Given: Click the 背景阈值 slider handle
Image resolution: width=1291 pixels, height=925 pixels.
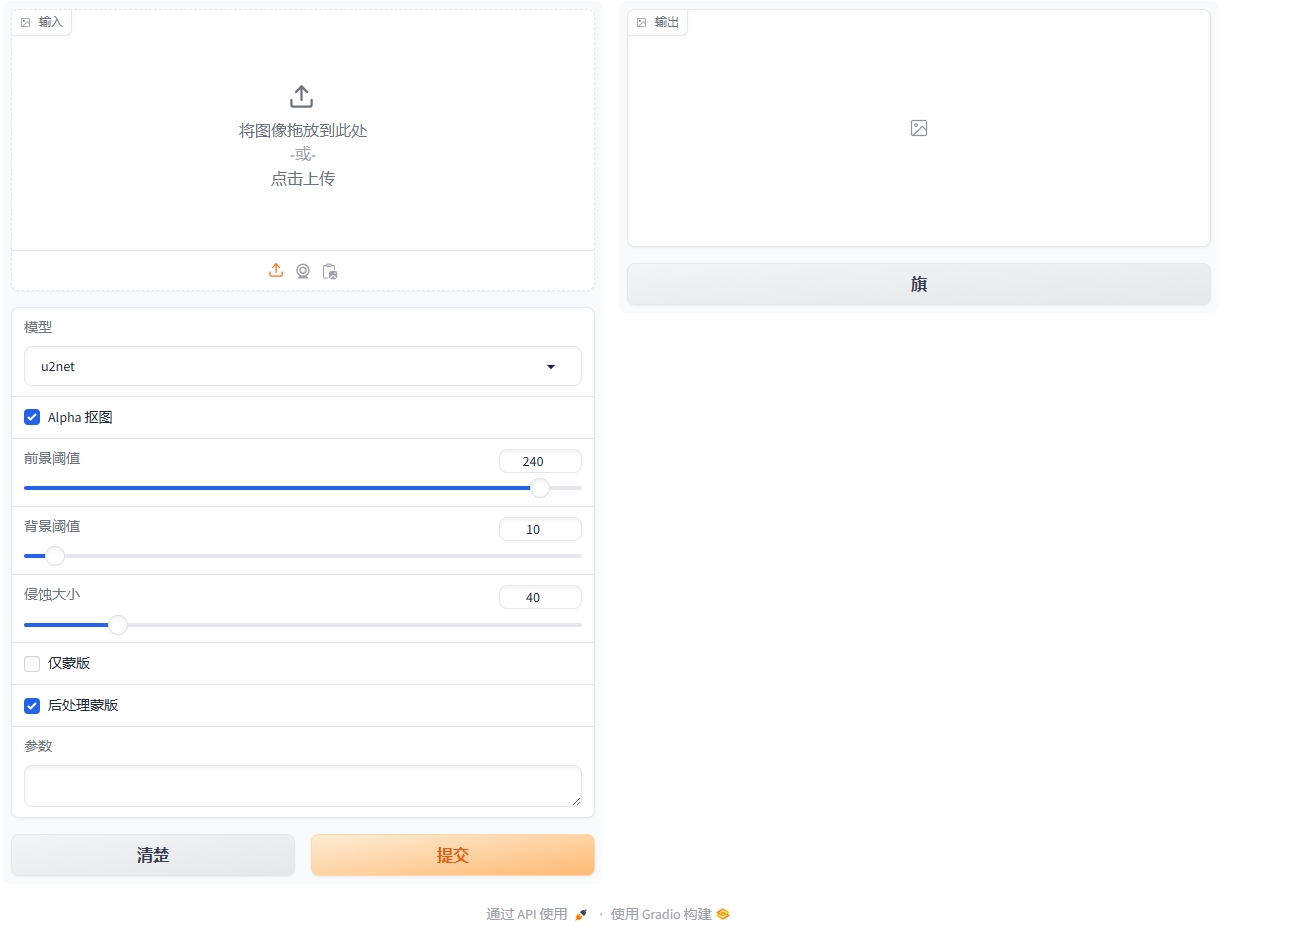Looking at the screenshot, I should point(55,556).
